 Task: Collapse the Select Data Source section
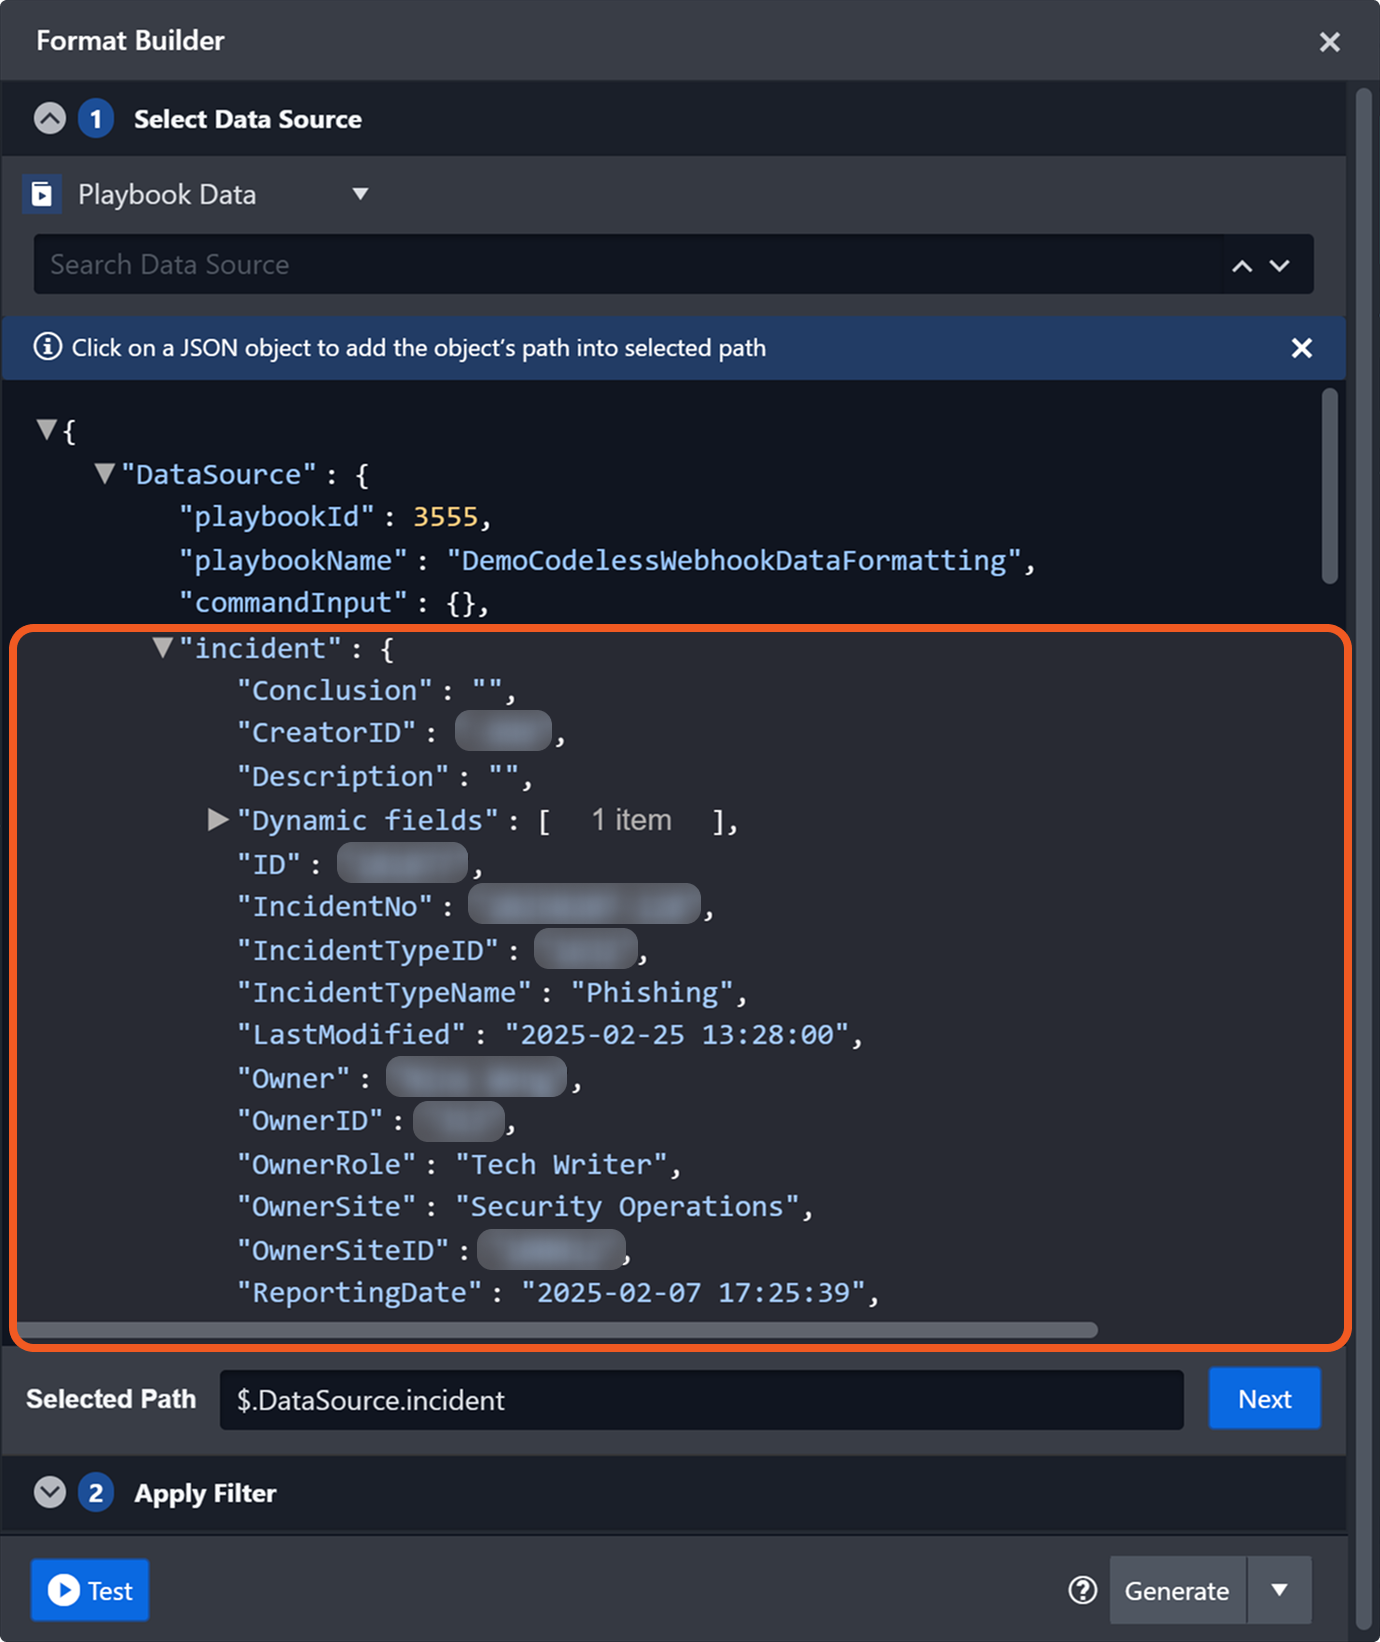coord(50,119)
